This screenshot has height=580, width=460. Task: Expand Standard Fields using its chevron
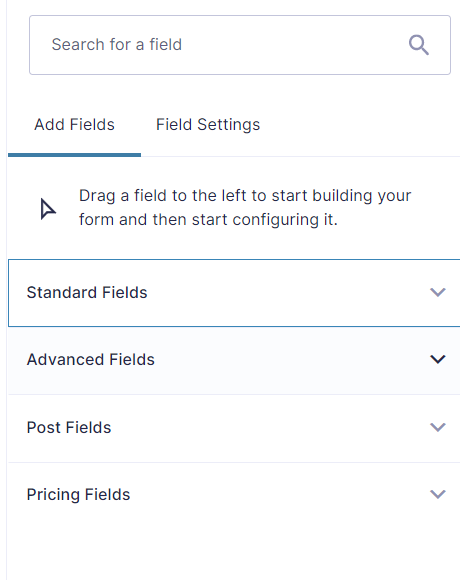coord(438,292)
